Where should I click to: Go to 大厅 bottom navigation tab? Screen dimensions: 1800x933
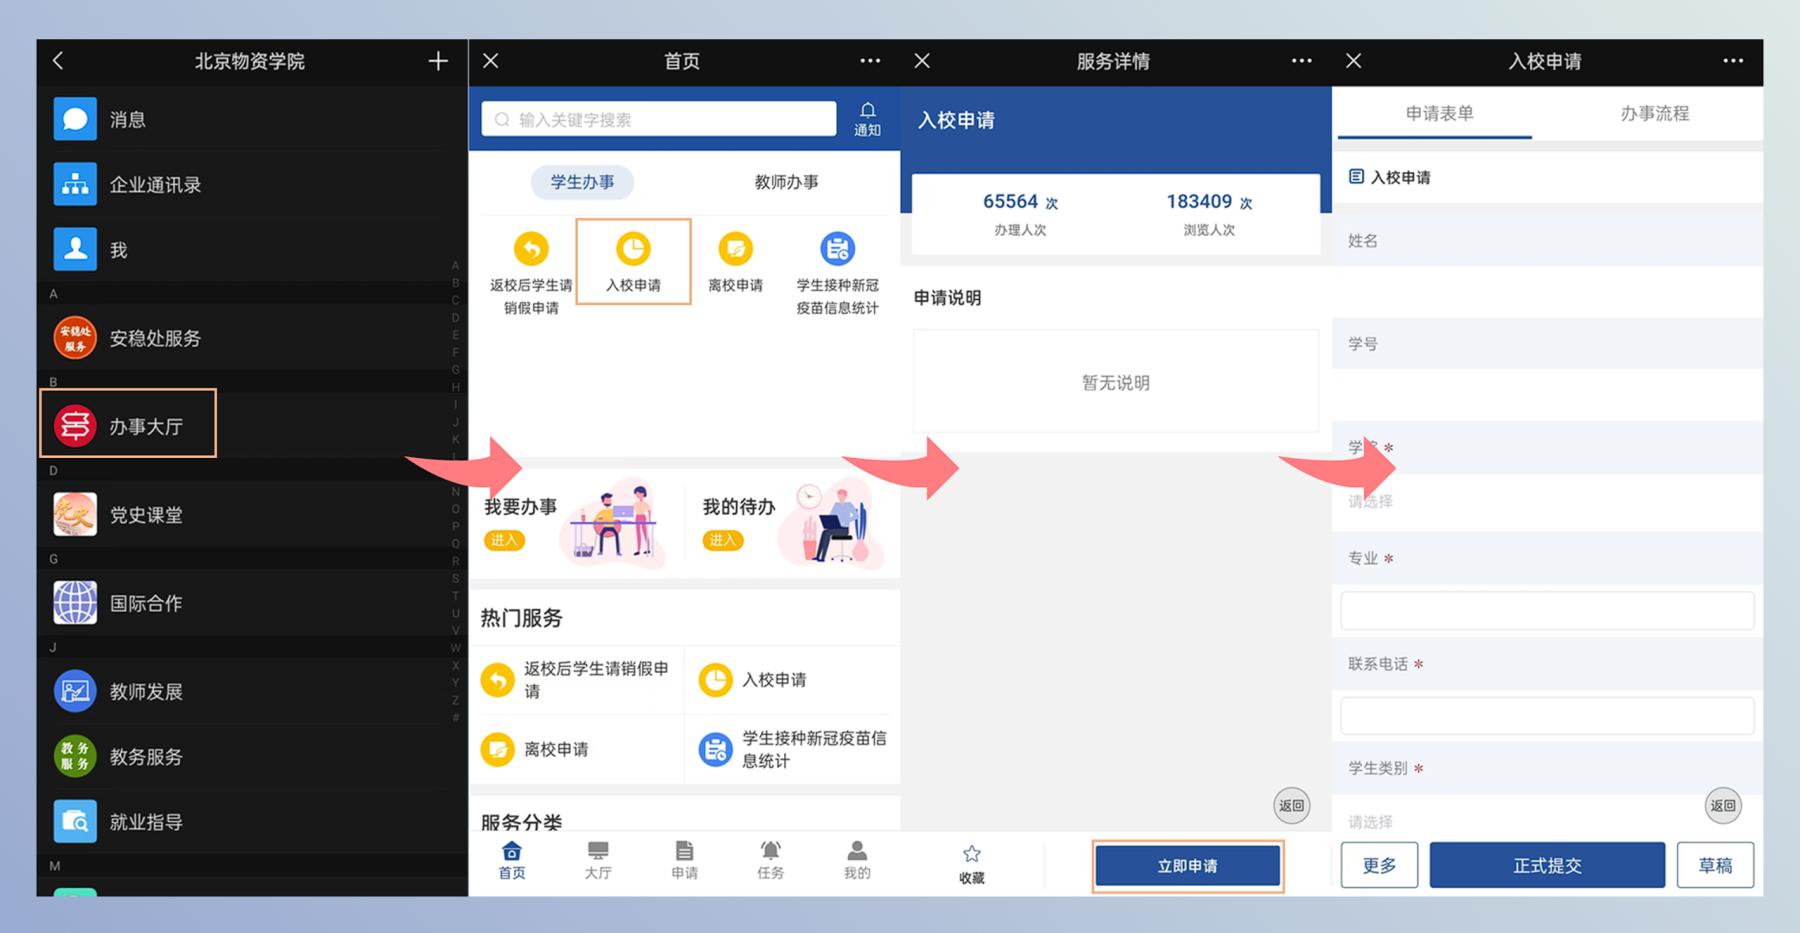pyautogui.click(x=598, y=860)
